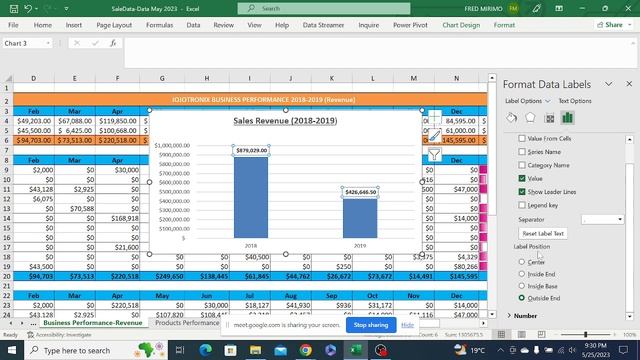Click the Hide link in sharing bar
The image size is (640, 360).
[407, 325]
